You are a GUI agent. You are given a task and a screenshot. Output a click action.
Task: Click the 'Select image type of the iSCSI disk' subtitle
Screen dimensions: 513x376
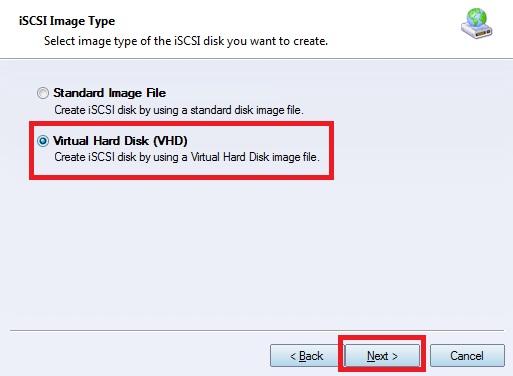coord(186,41)
